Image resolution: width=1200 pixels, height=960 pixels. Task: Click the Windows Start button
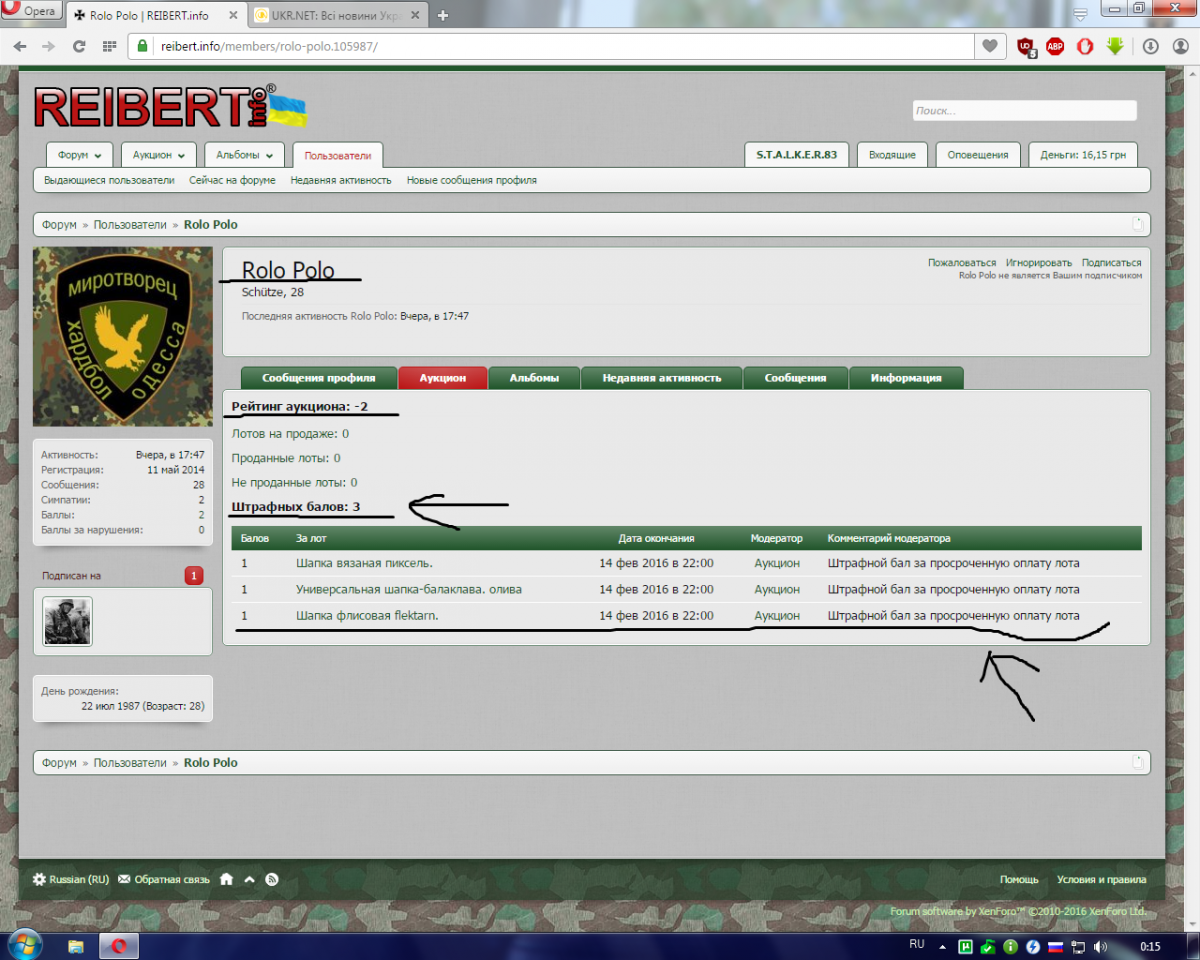point(24,944)
